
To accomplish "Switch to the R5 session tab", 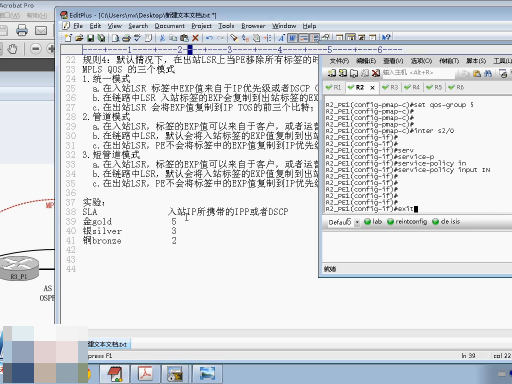I will tap(434, 87).
